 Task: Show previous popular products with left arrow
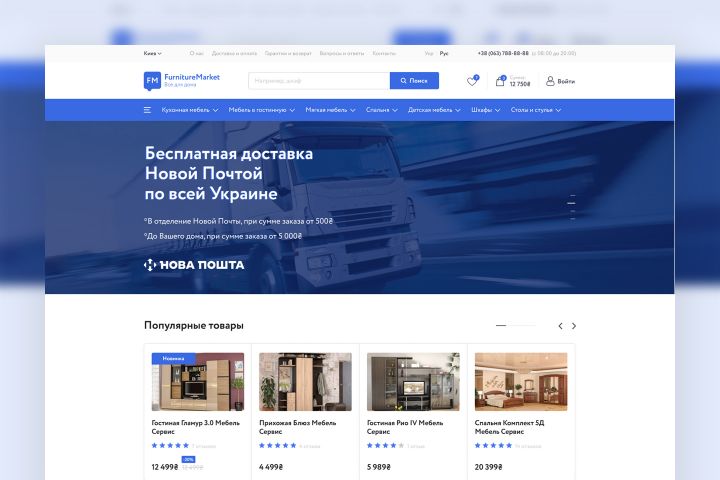[560, 326]
